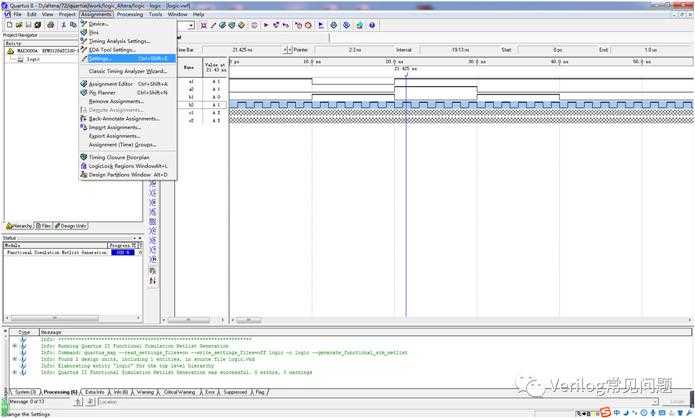
Task: Click the Start Compilation play icon
Action: [266, 25]
